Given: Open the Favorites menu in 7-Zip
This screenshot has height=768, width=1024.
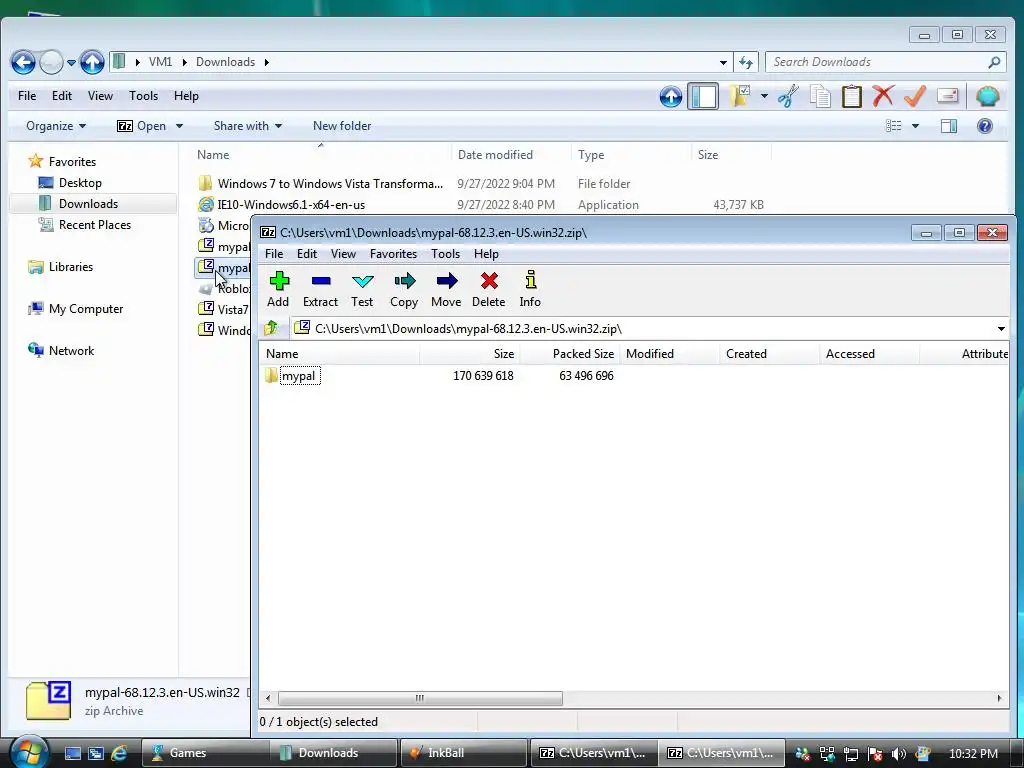Looking at the screenshot, I should pos(393,253).
